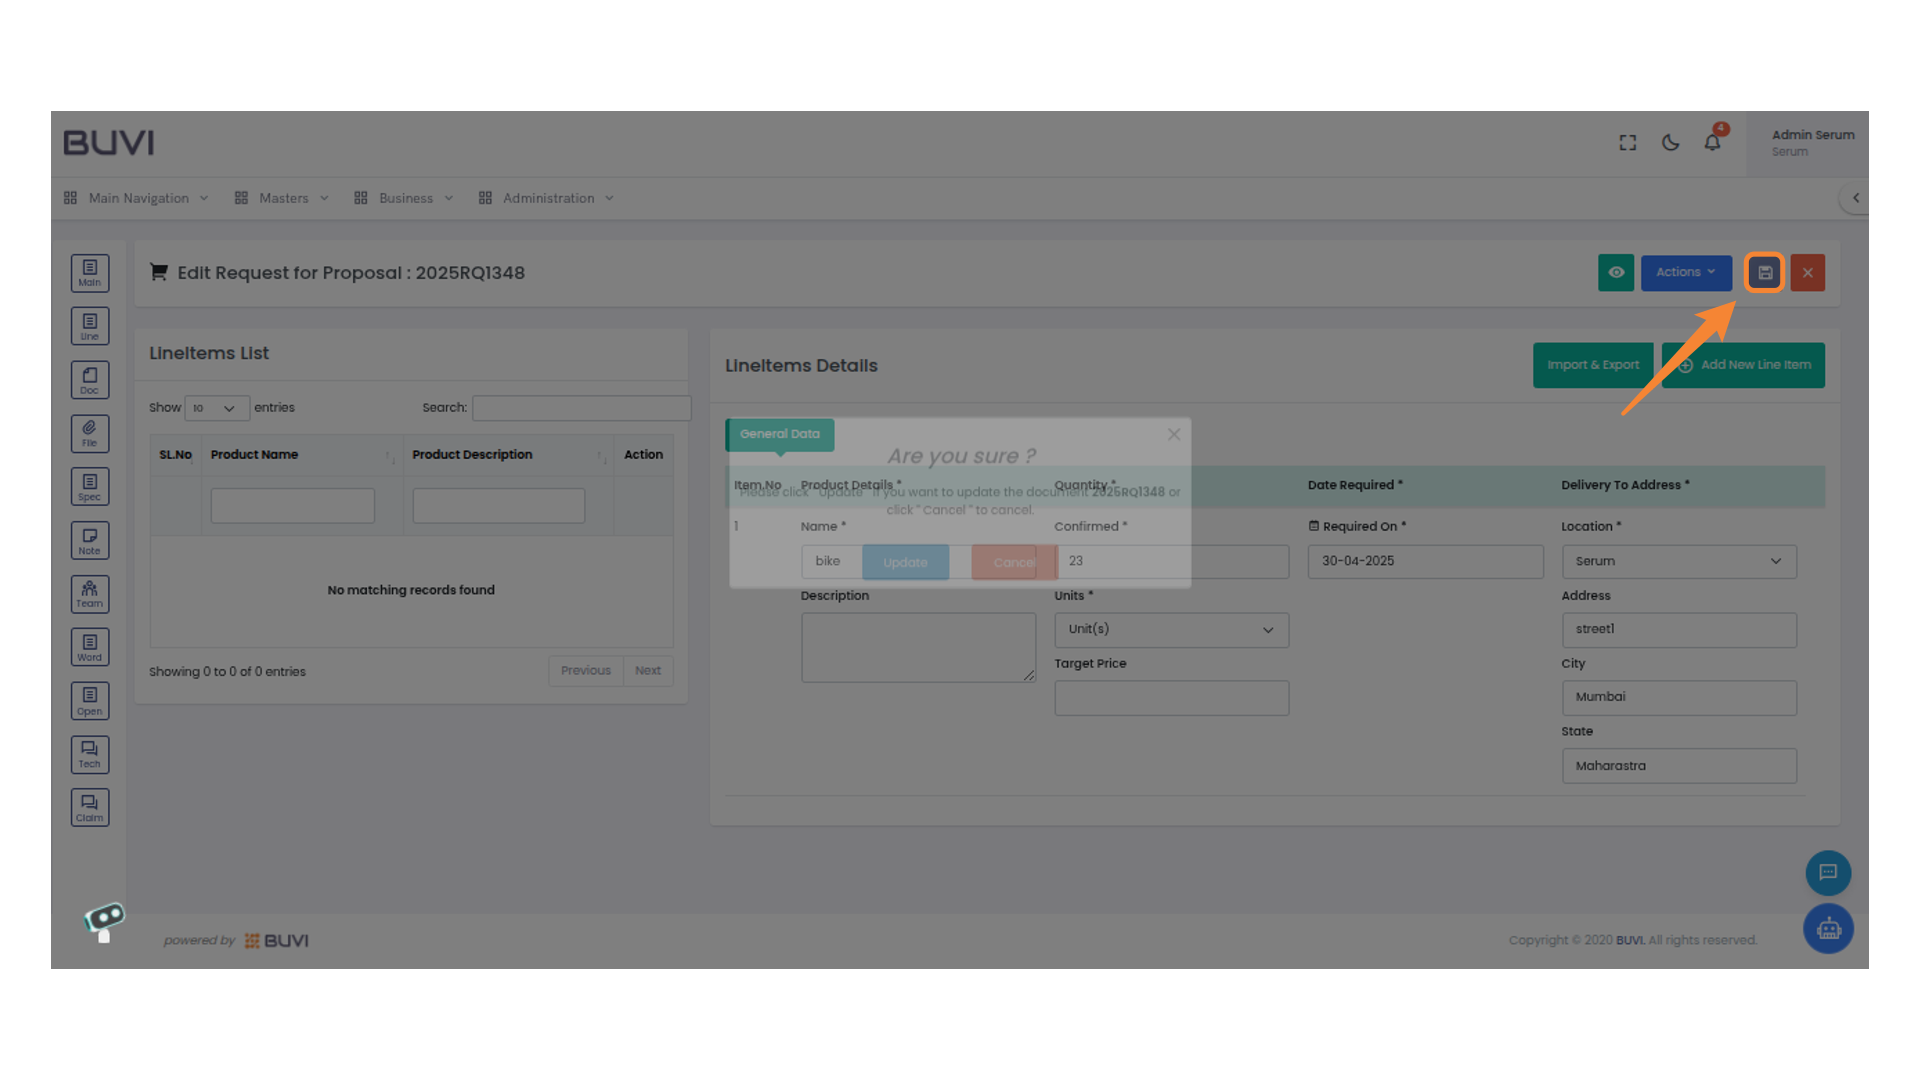Toggle fullscreen mode icon
Viewport: 1920px width, 1080px height.
click(1628, 143)
